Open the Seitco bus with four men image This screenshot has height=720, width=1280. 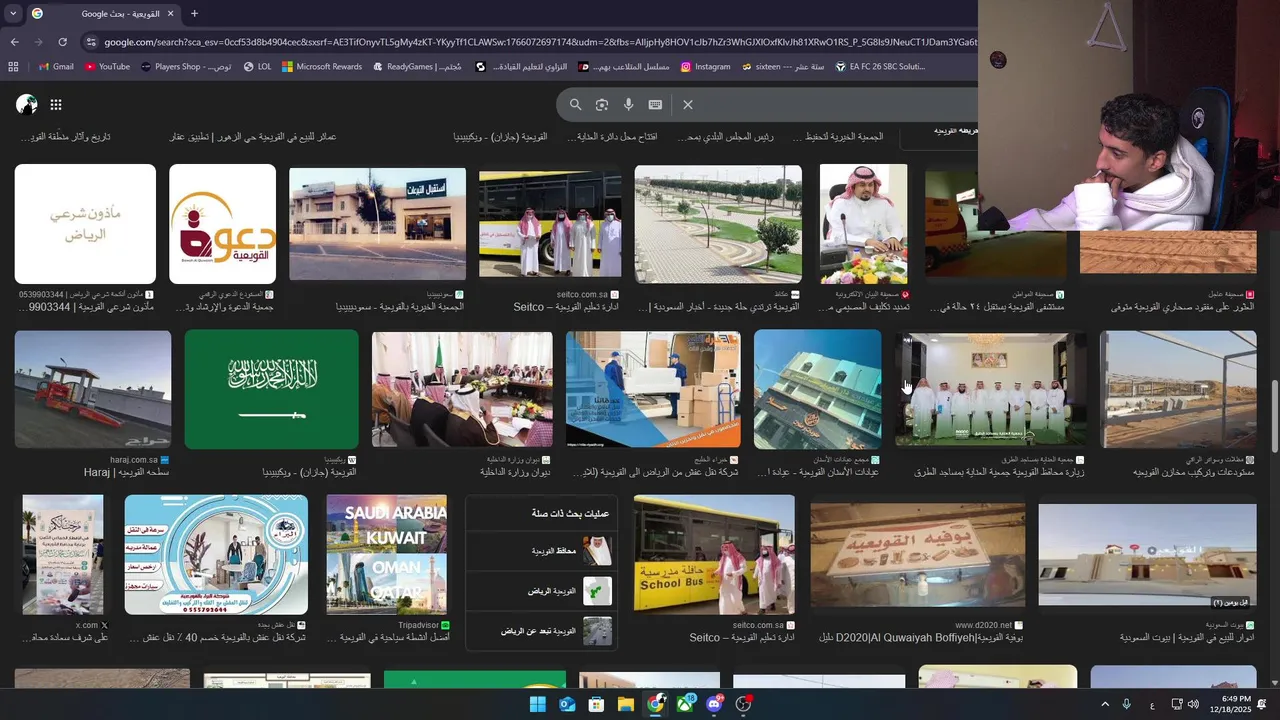click(550, 224)
